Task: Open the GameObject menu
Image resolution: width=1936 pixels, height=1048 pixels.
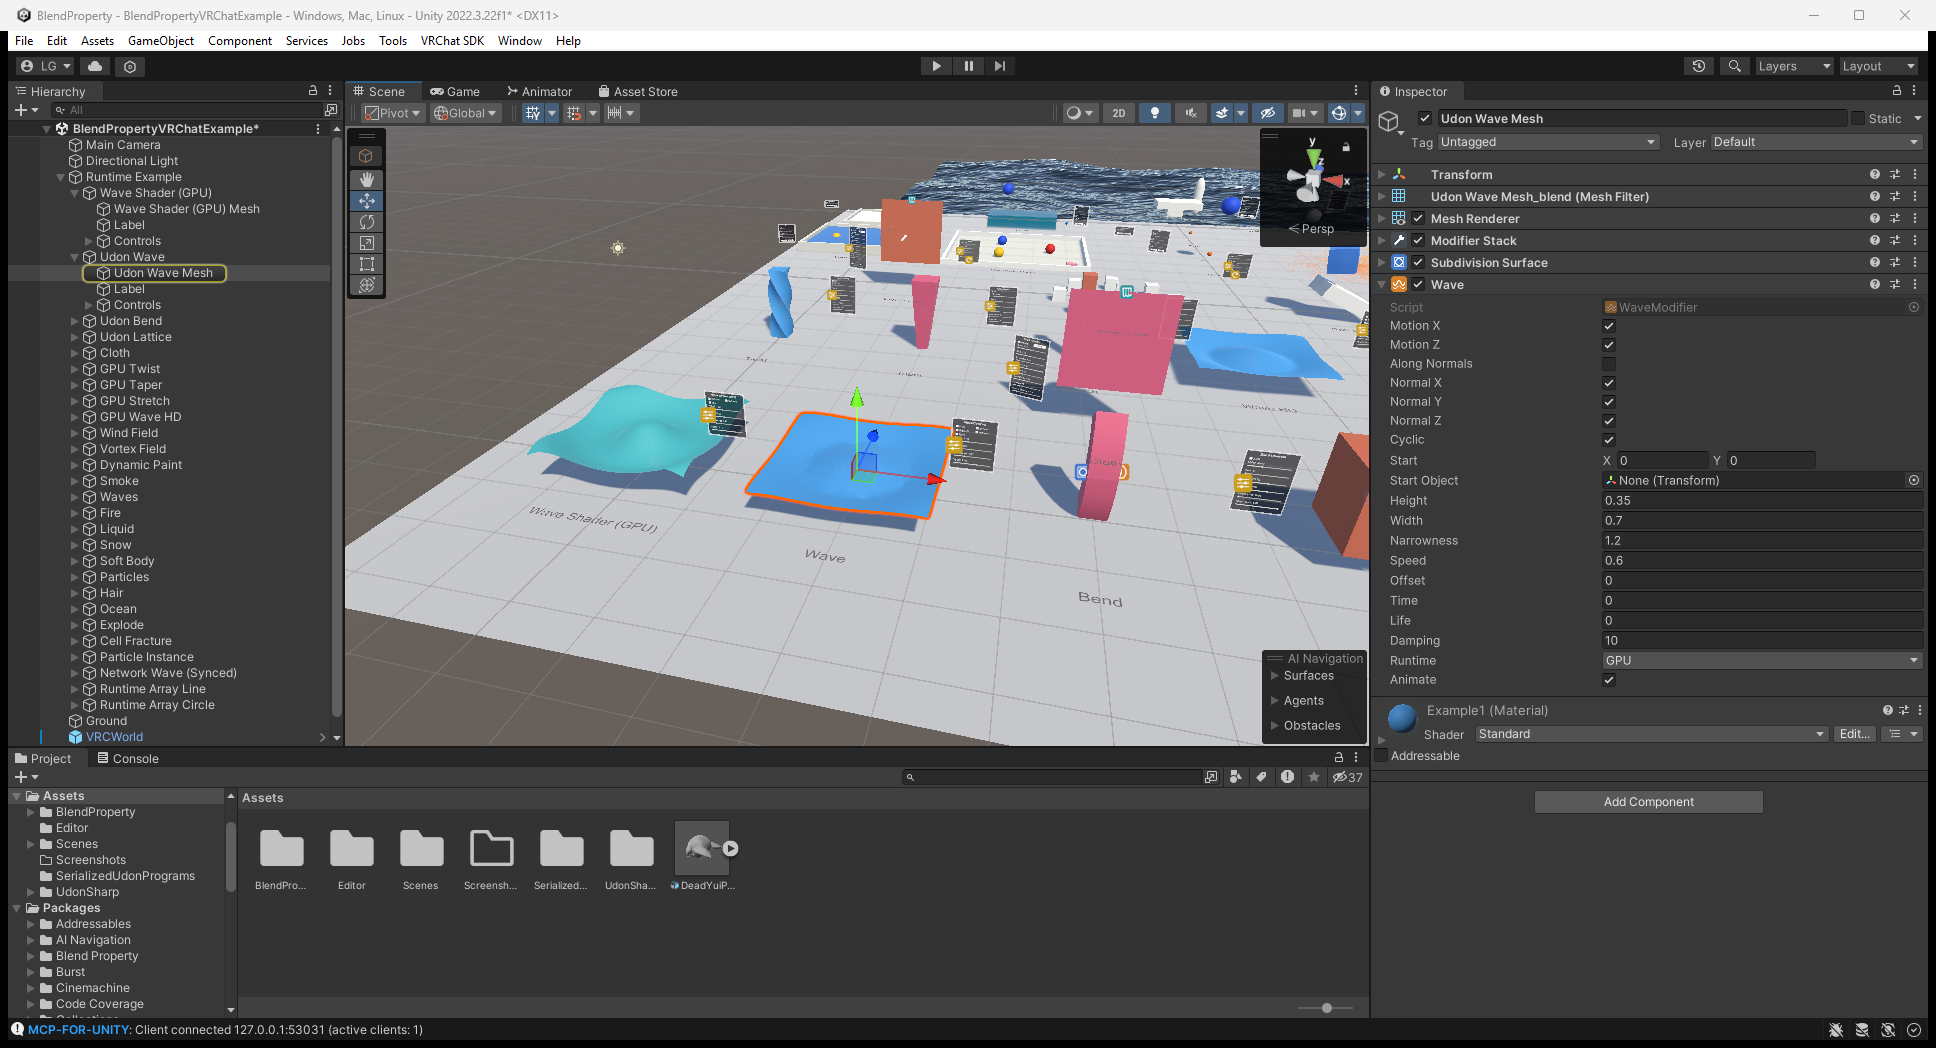Action: point(161,41)
